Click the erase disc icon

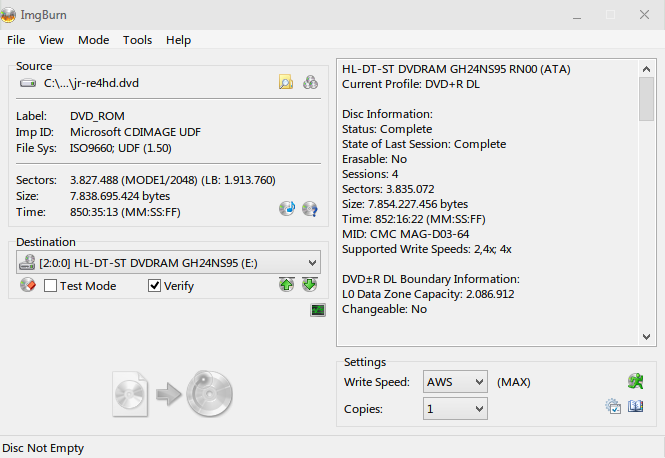tap(28, 285)
